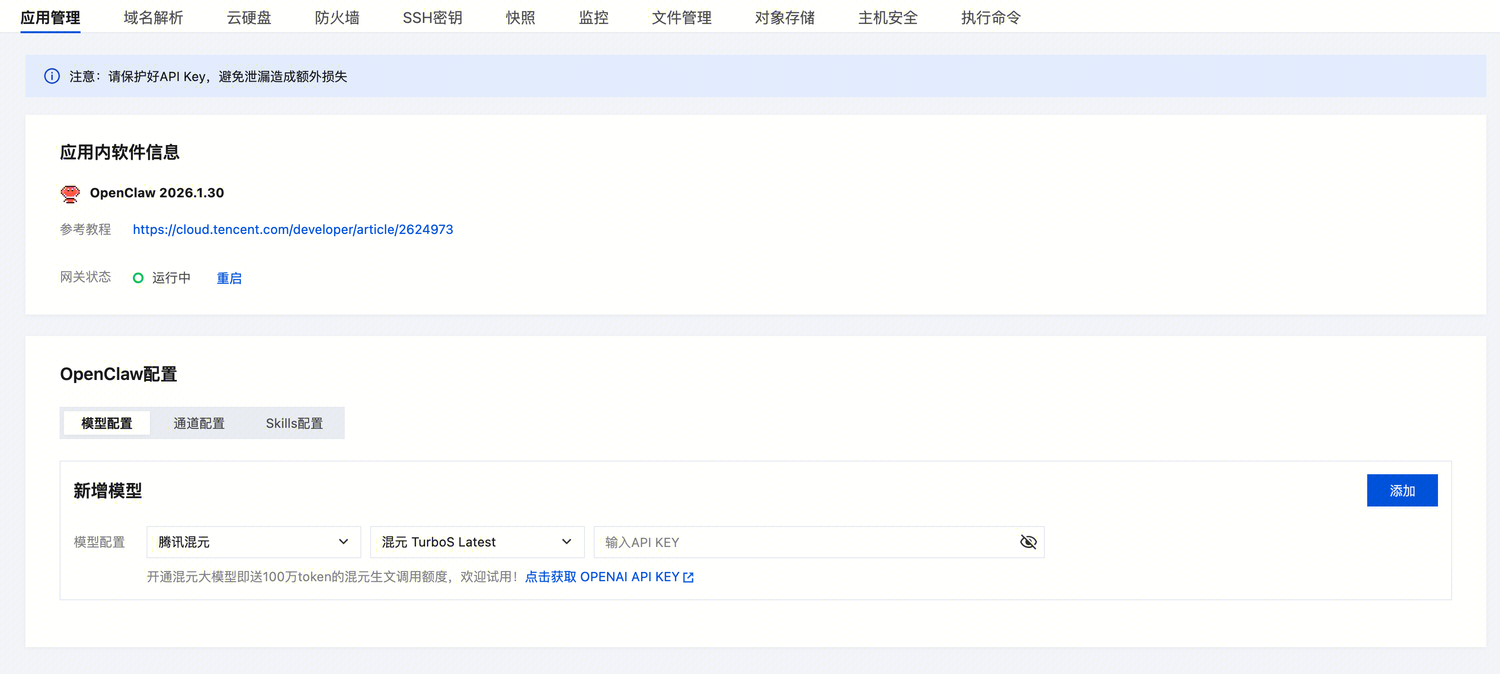Click external link icon after API KEY link
The width and height of the screenshot is (1500, 674).
pyautogui.click(x=688, y=577)
